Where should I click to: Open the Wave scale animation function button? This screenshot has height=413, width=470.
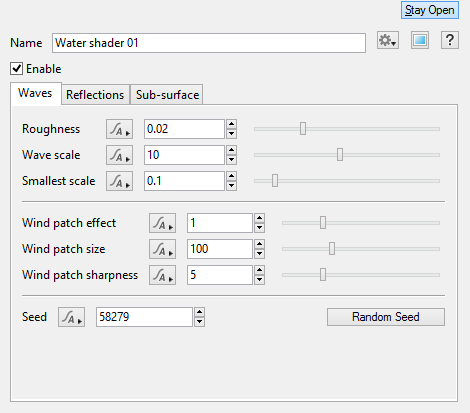click(119, 155)
